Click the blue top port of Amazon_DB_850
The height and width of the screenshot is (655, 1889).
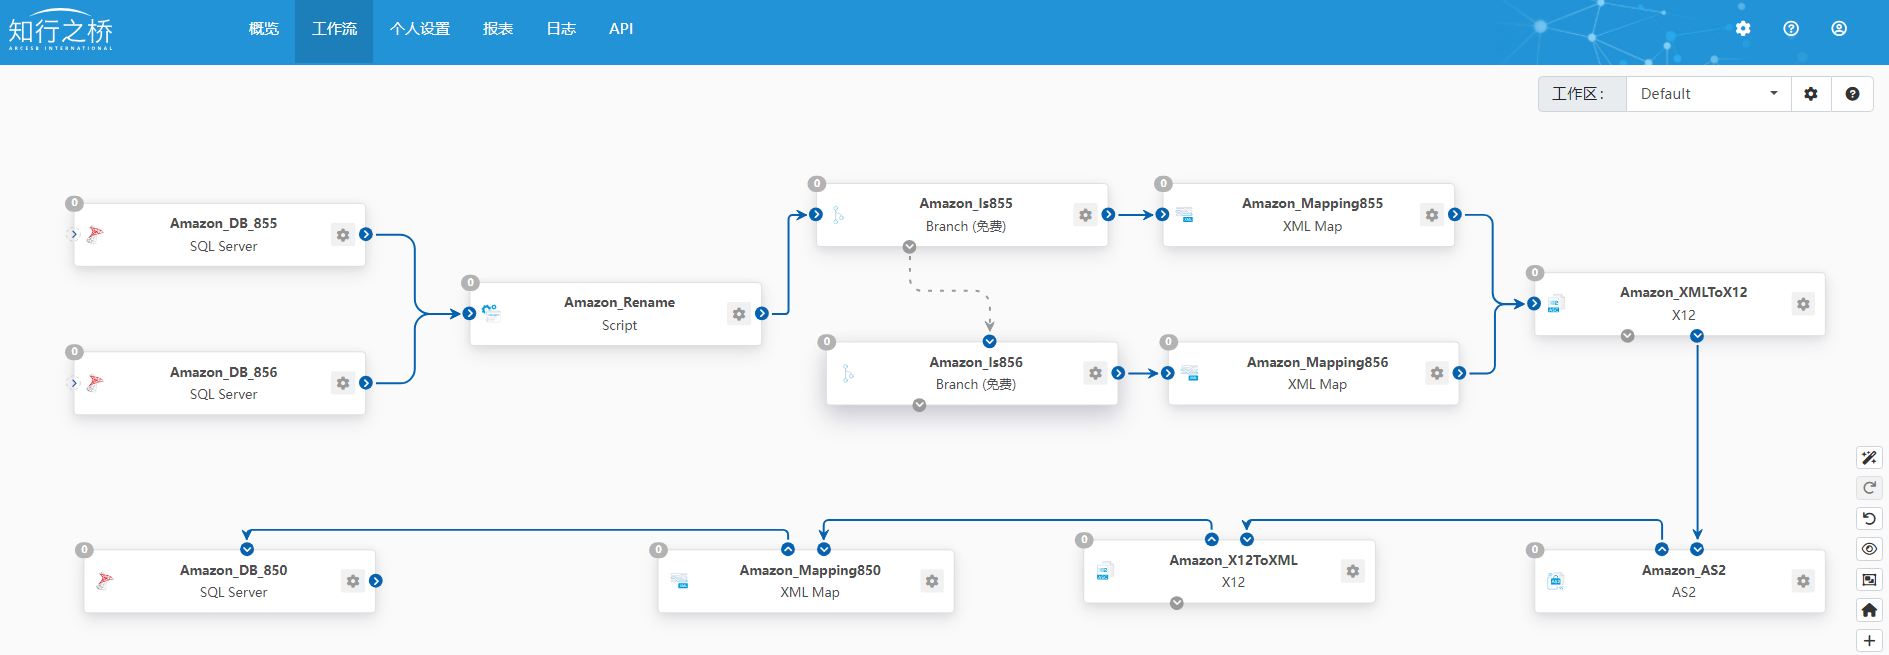(247, 549)
